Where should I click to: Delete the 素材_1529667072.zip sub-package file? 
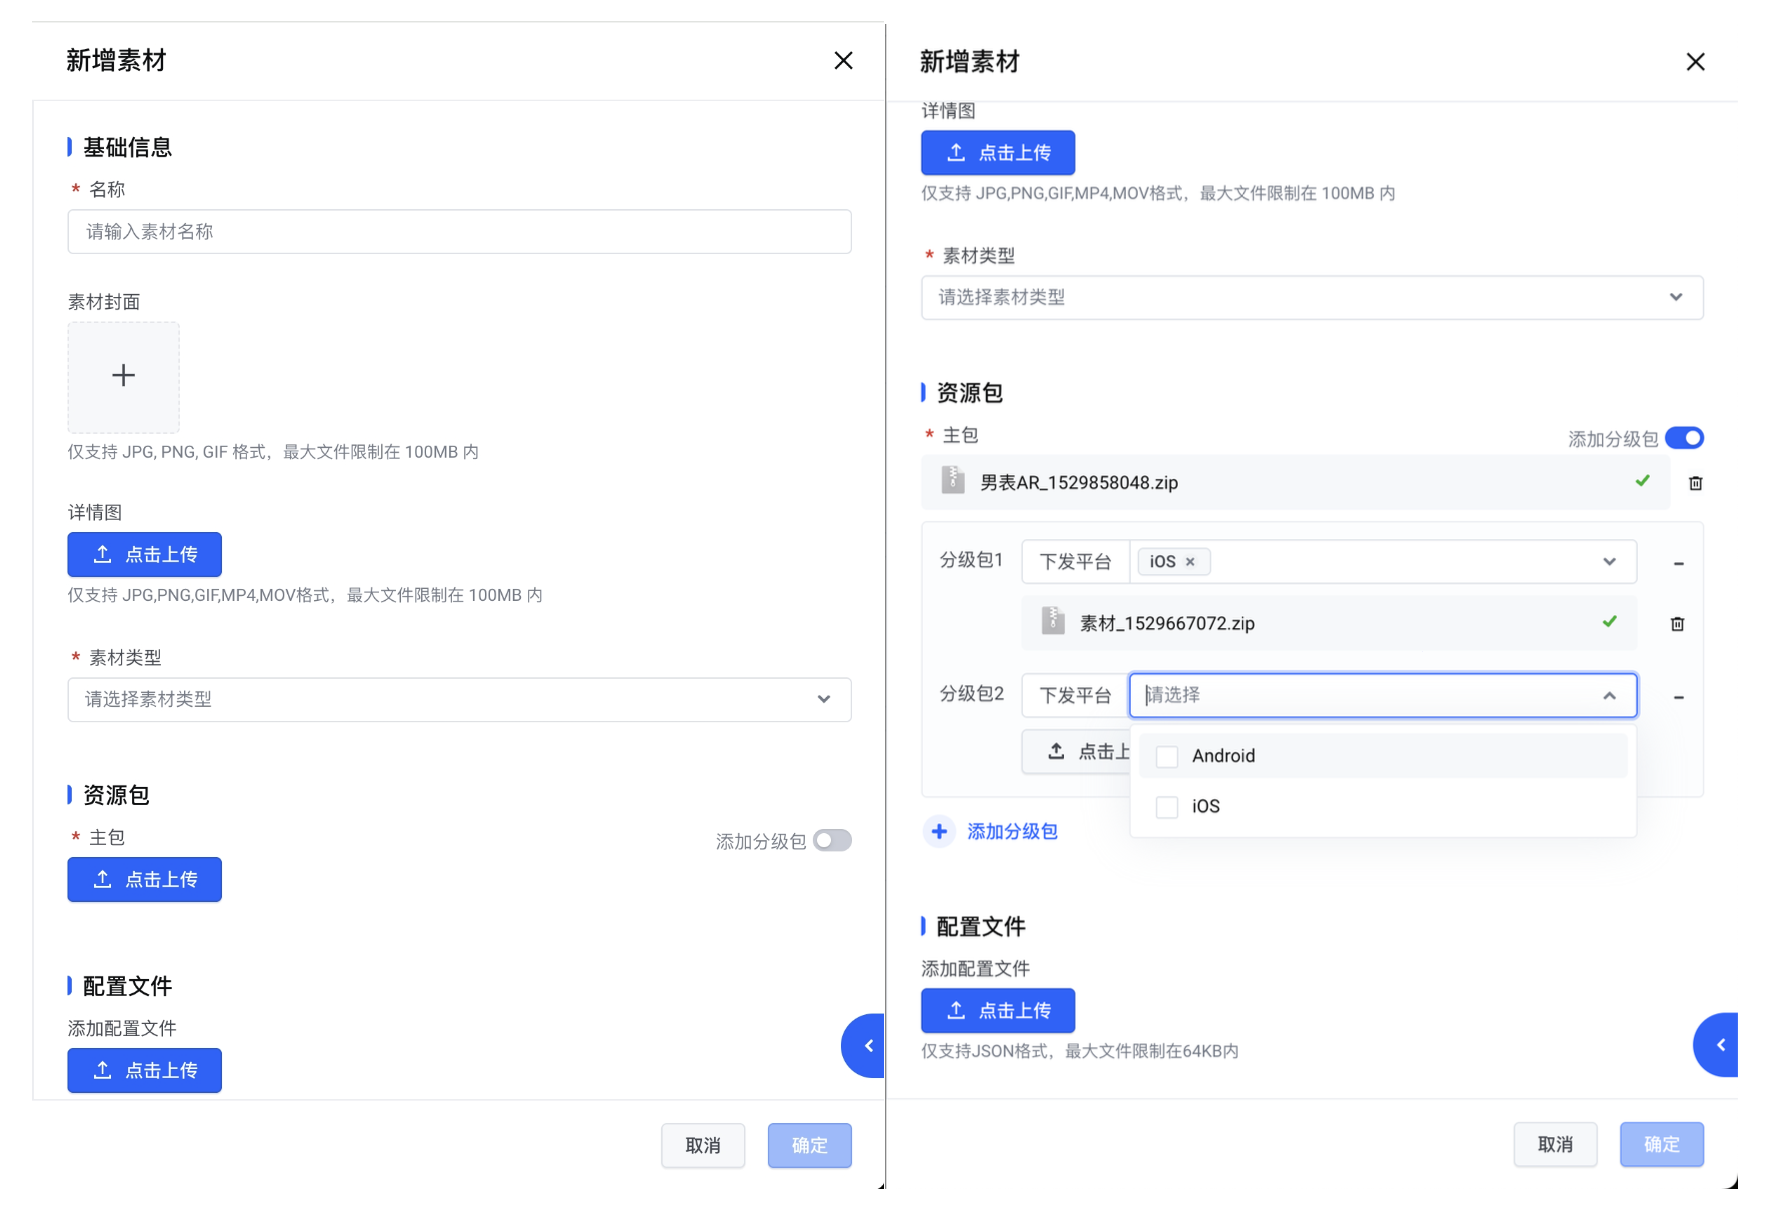click(x=1677, y=624)
